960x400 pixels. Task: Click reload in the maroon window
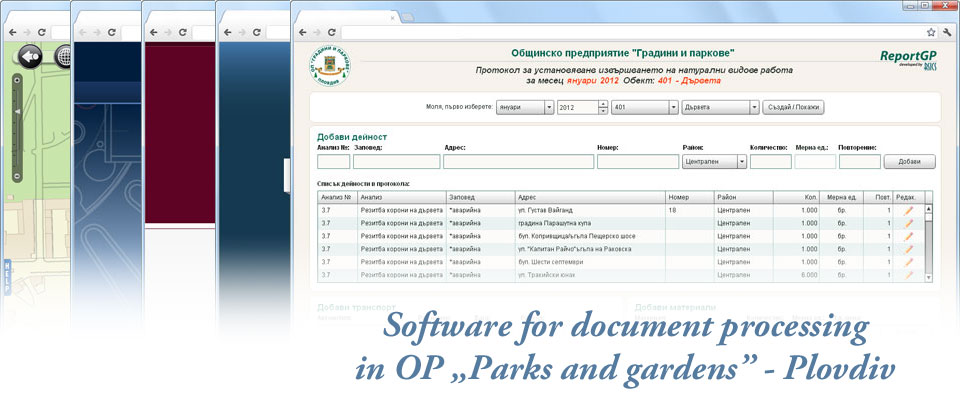[x=182, y=32]
